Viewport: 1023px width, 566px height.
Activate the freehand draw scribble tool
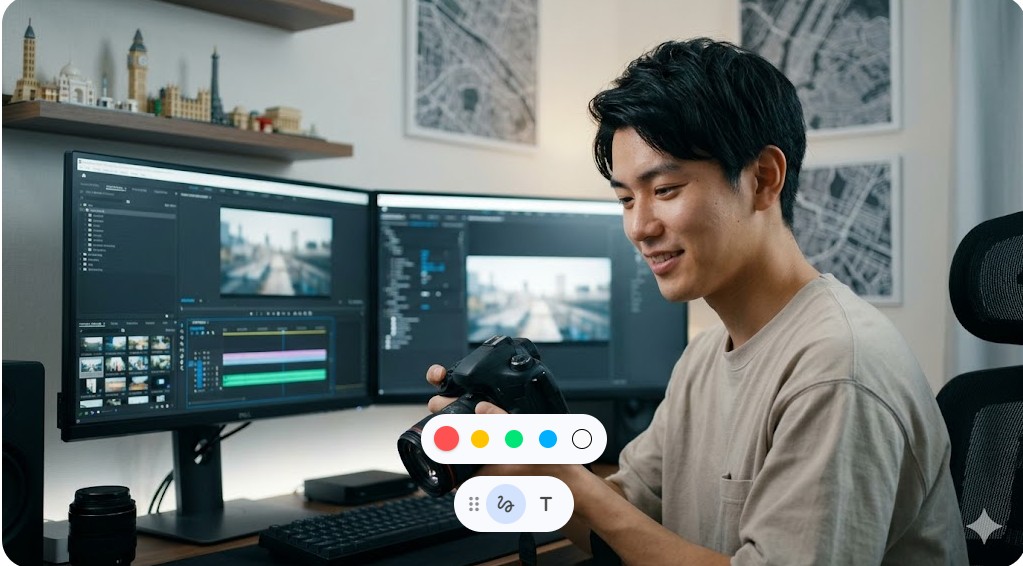pos(506,504)
